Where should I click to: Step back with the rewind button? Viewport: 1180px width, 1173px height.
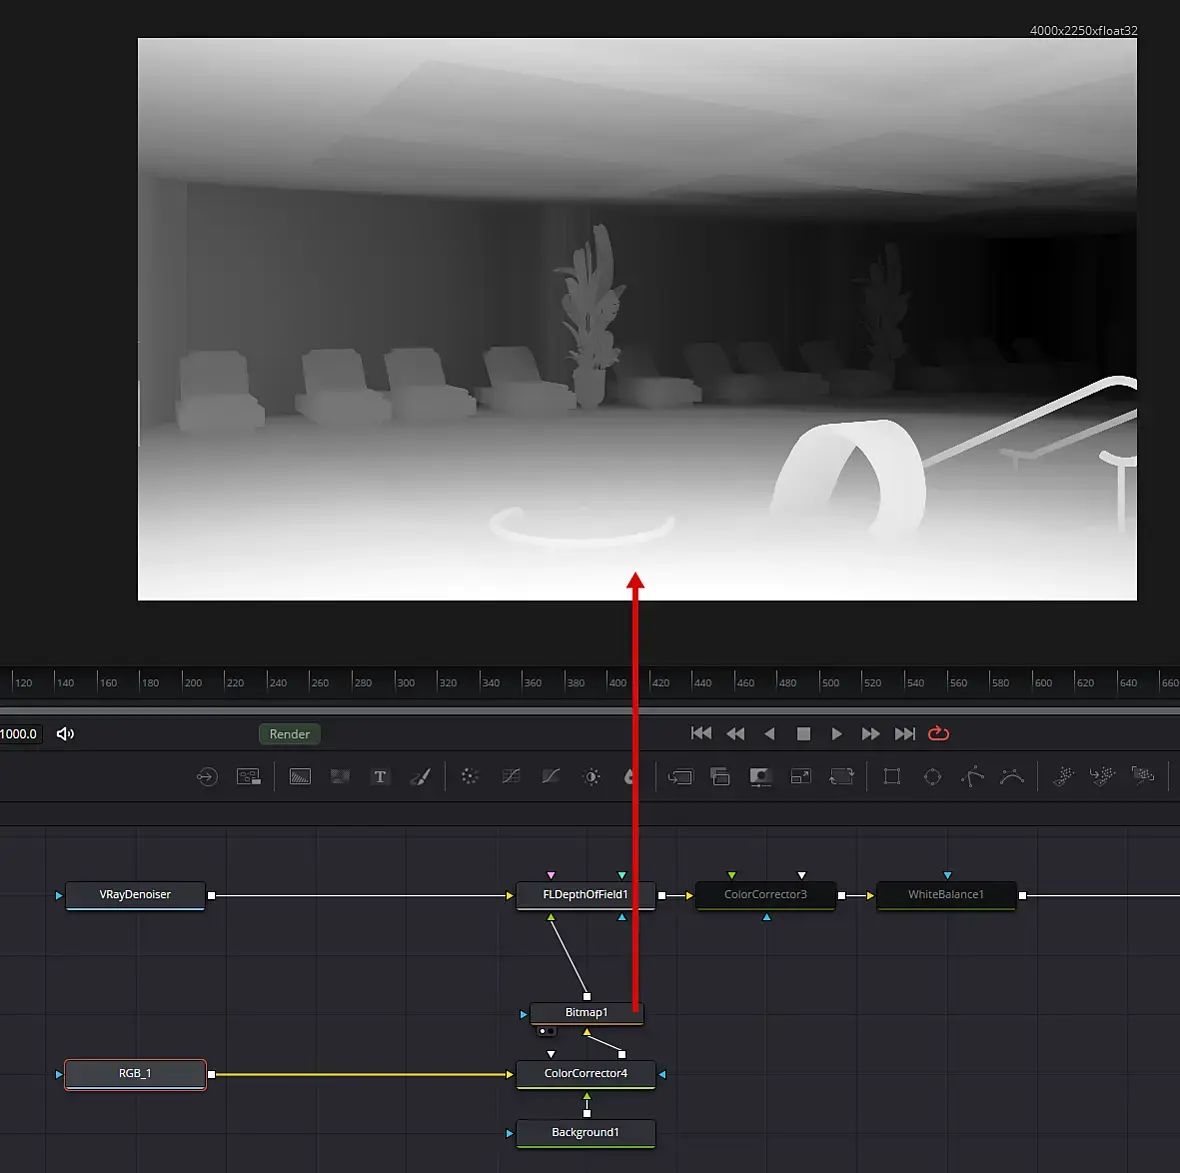coord(735,734)
